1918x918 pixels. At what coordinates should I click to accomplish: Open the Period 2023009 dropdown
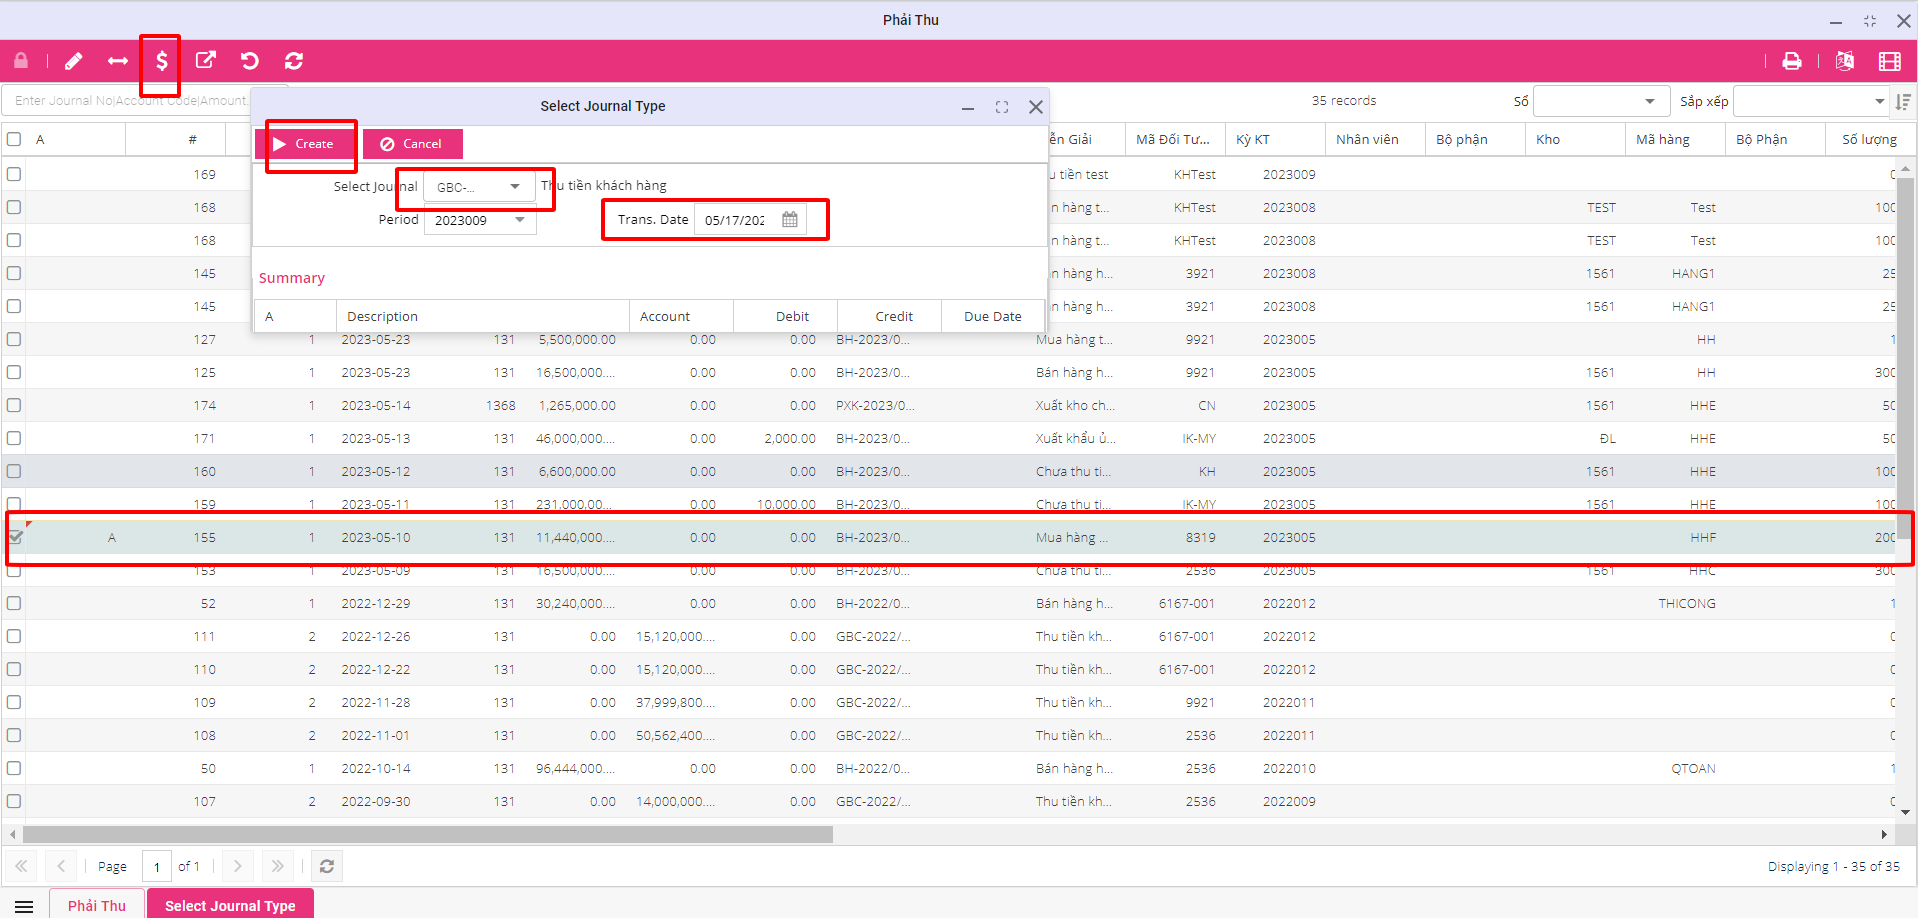[520, 220]
